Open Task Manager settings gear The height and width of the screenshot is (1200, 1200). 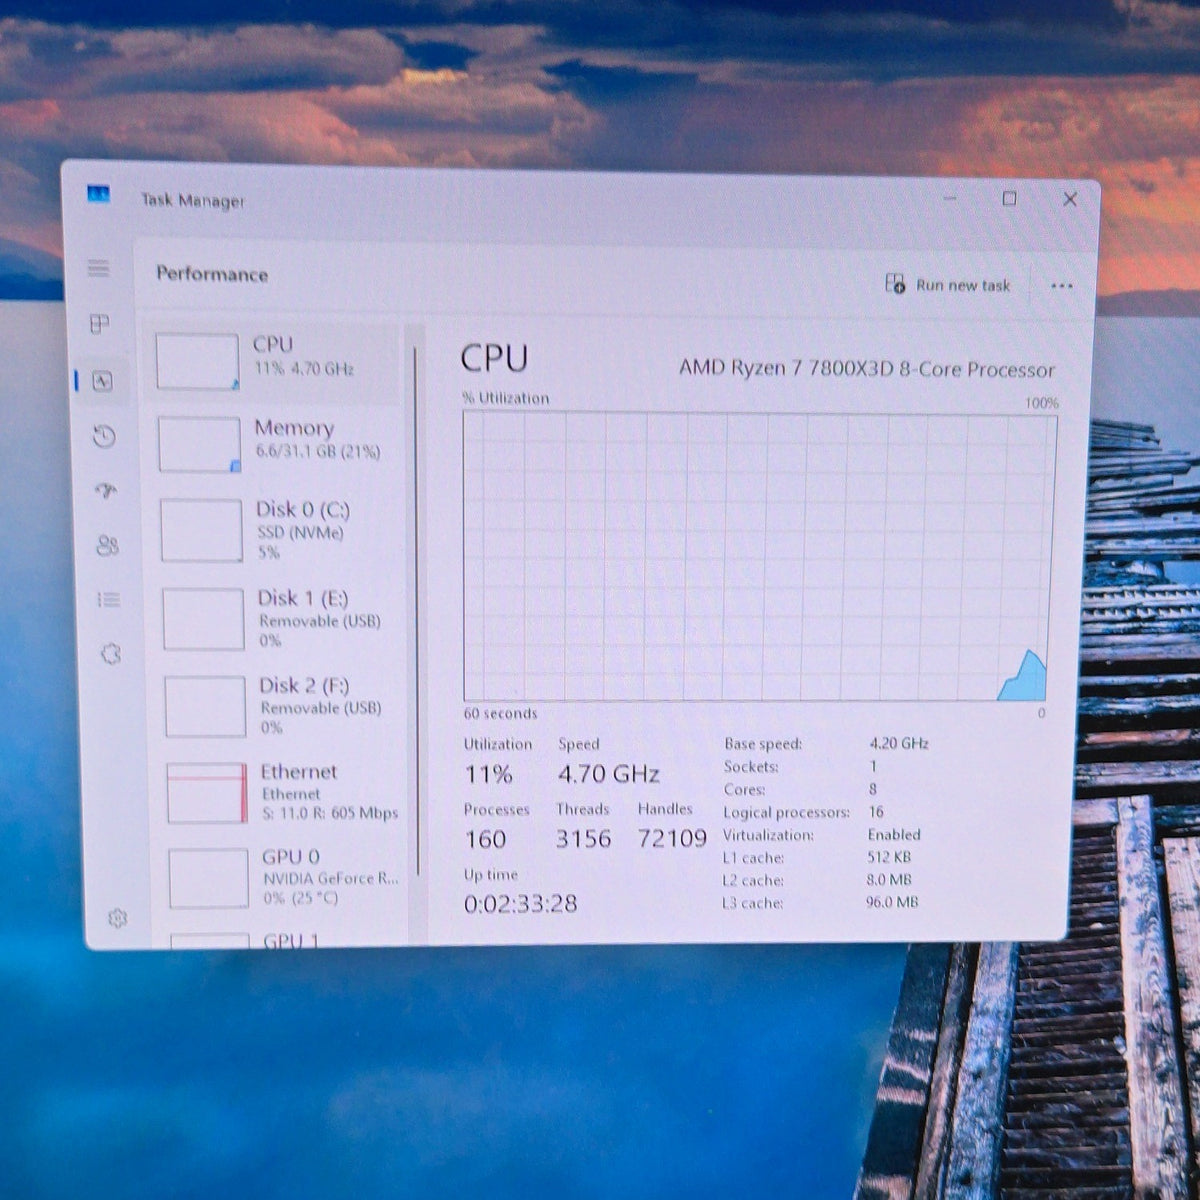(118, 918)
